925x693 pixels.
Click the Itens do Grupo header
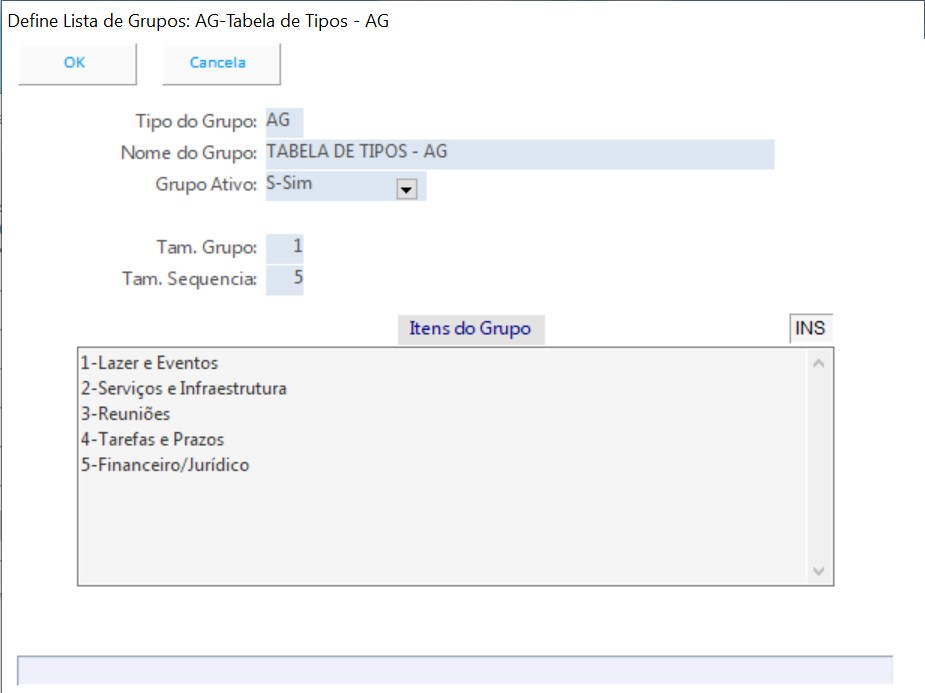click(470, 329)
